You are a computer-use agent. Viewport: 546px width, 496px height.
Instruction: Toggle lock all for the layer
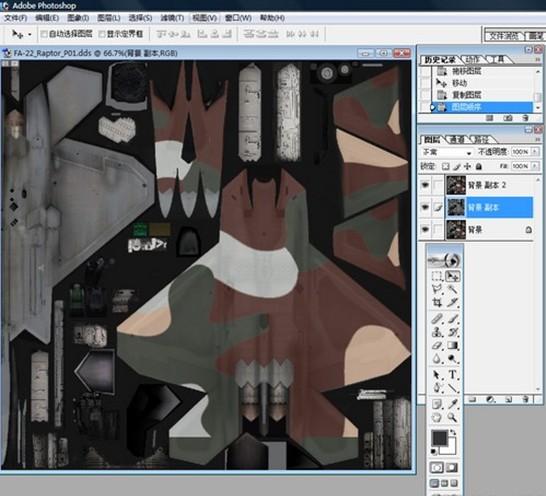pyautogui.click(x=479, y=166)
